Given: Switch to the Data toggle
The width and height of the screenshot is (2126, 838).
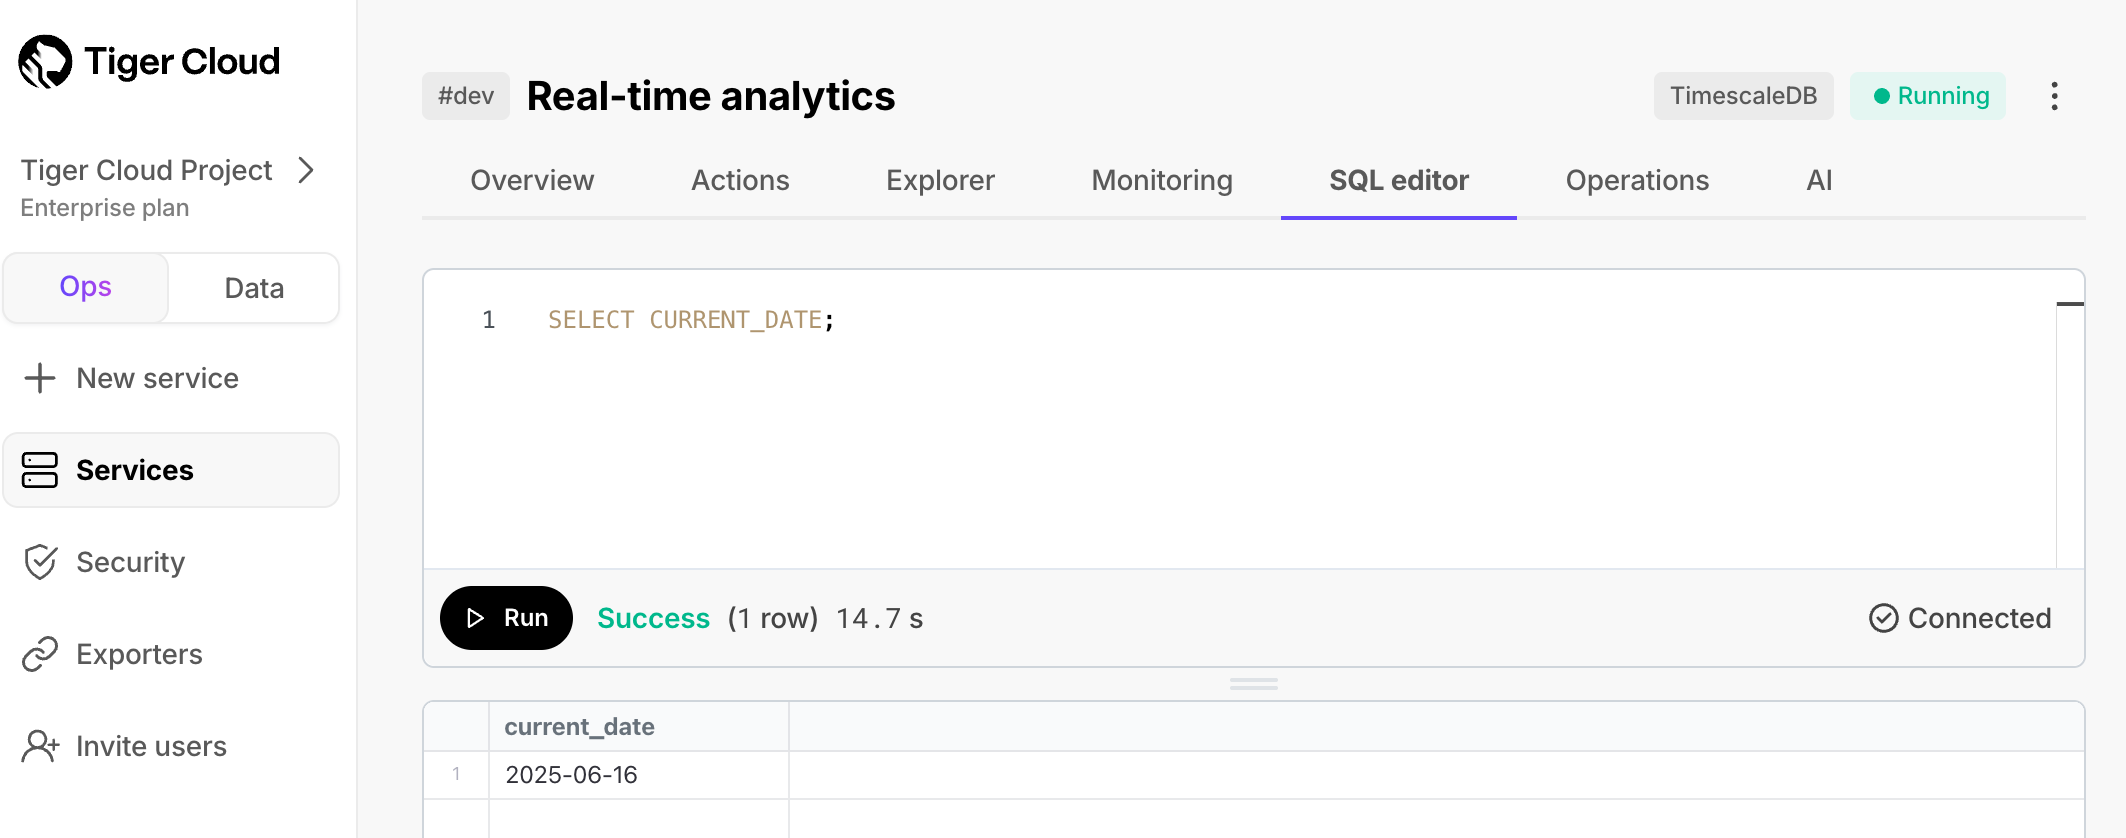Looking at the screenshot, I should coord(254,288).
